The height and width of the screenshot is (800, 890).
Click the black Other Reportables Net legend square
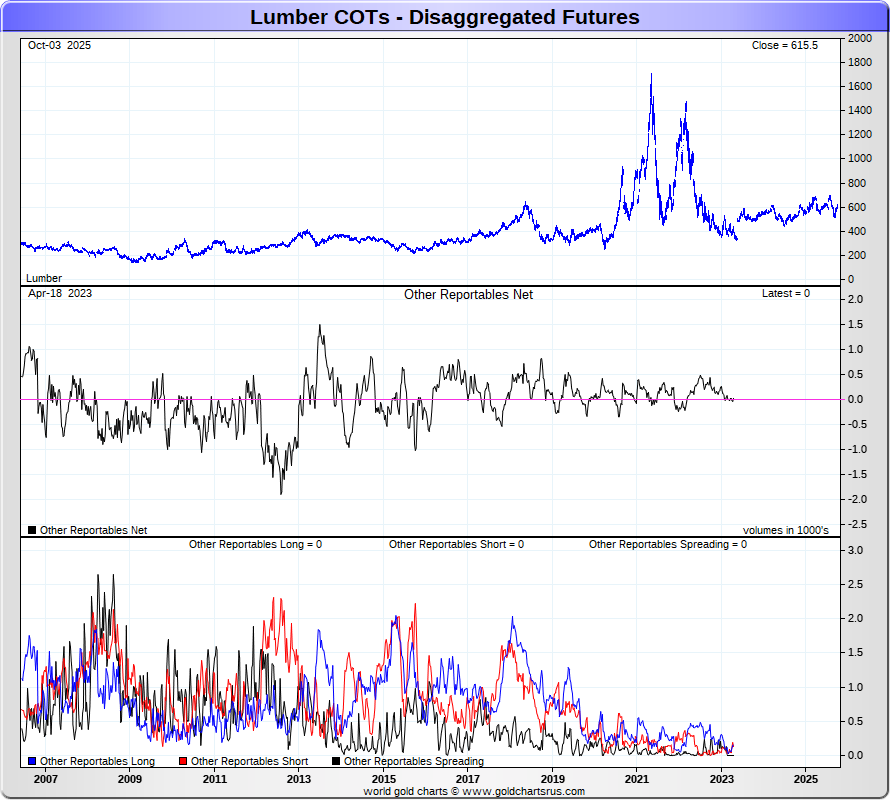pos(33,530)
